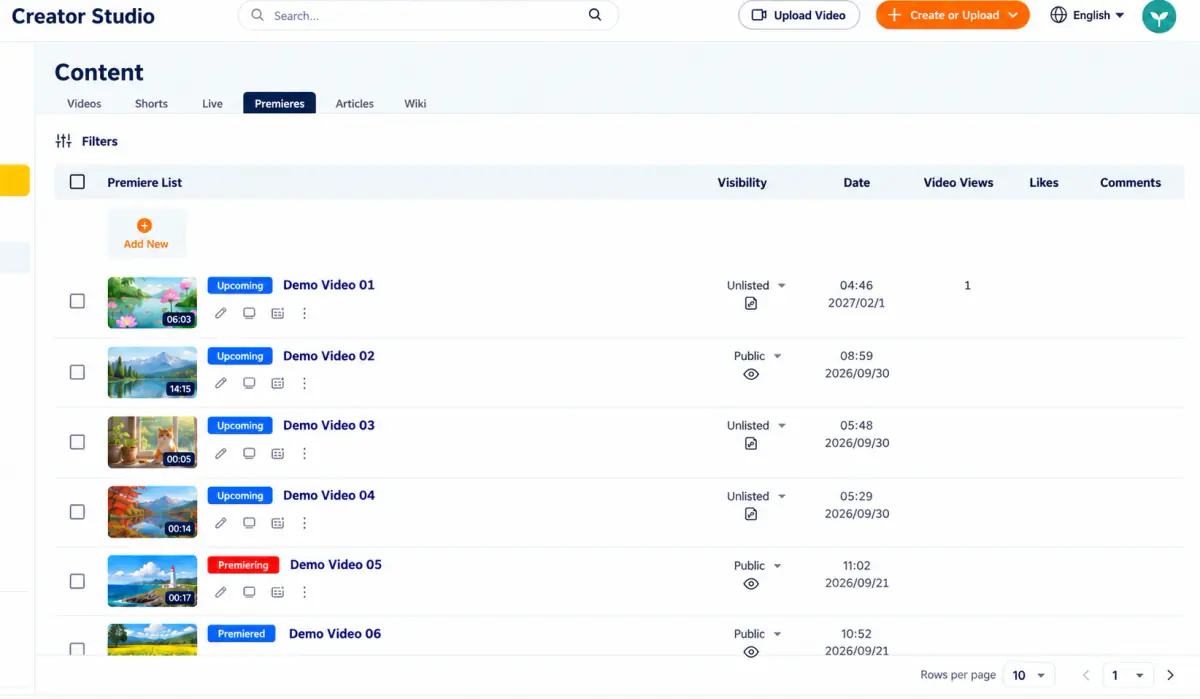Click the unlisted link icon for Demo Video 01
The height and width of the screenshot is (699, 1200).
tap(751, 303)
